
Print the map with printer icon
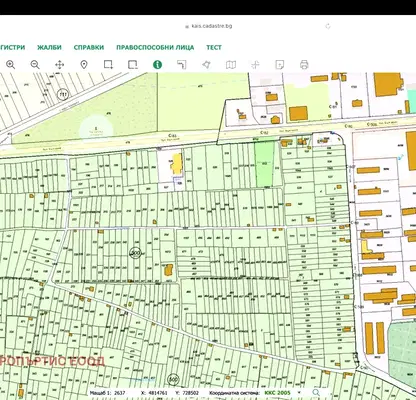click(304, 64)
